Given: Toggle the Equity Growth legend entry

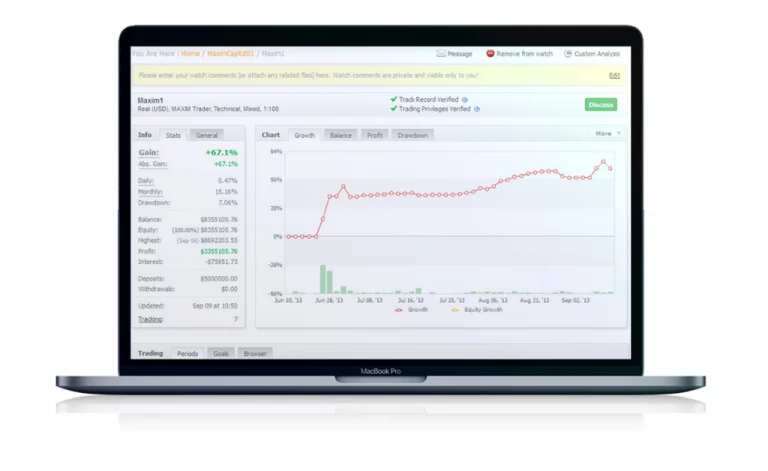Looking at the screenshot, I should [x=477, y=309].
